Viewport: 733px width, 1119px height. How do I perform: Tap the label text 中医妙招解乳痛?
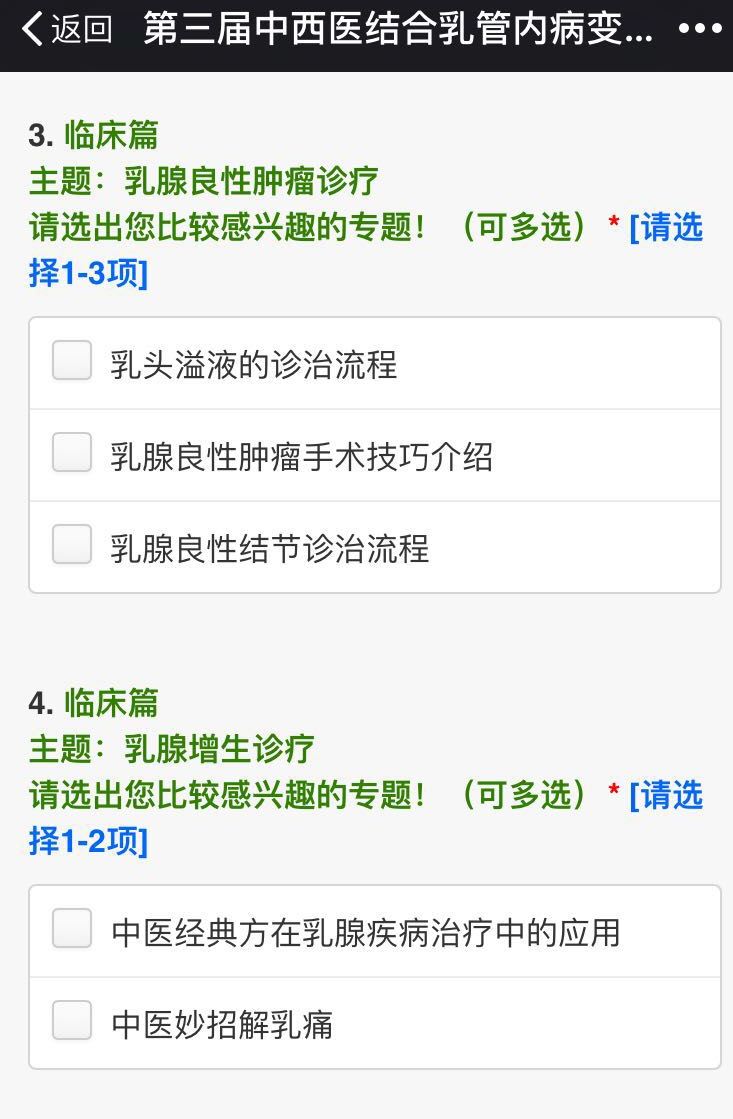222,1025
